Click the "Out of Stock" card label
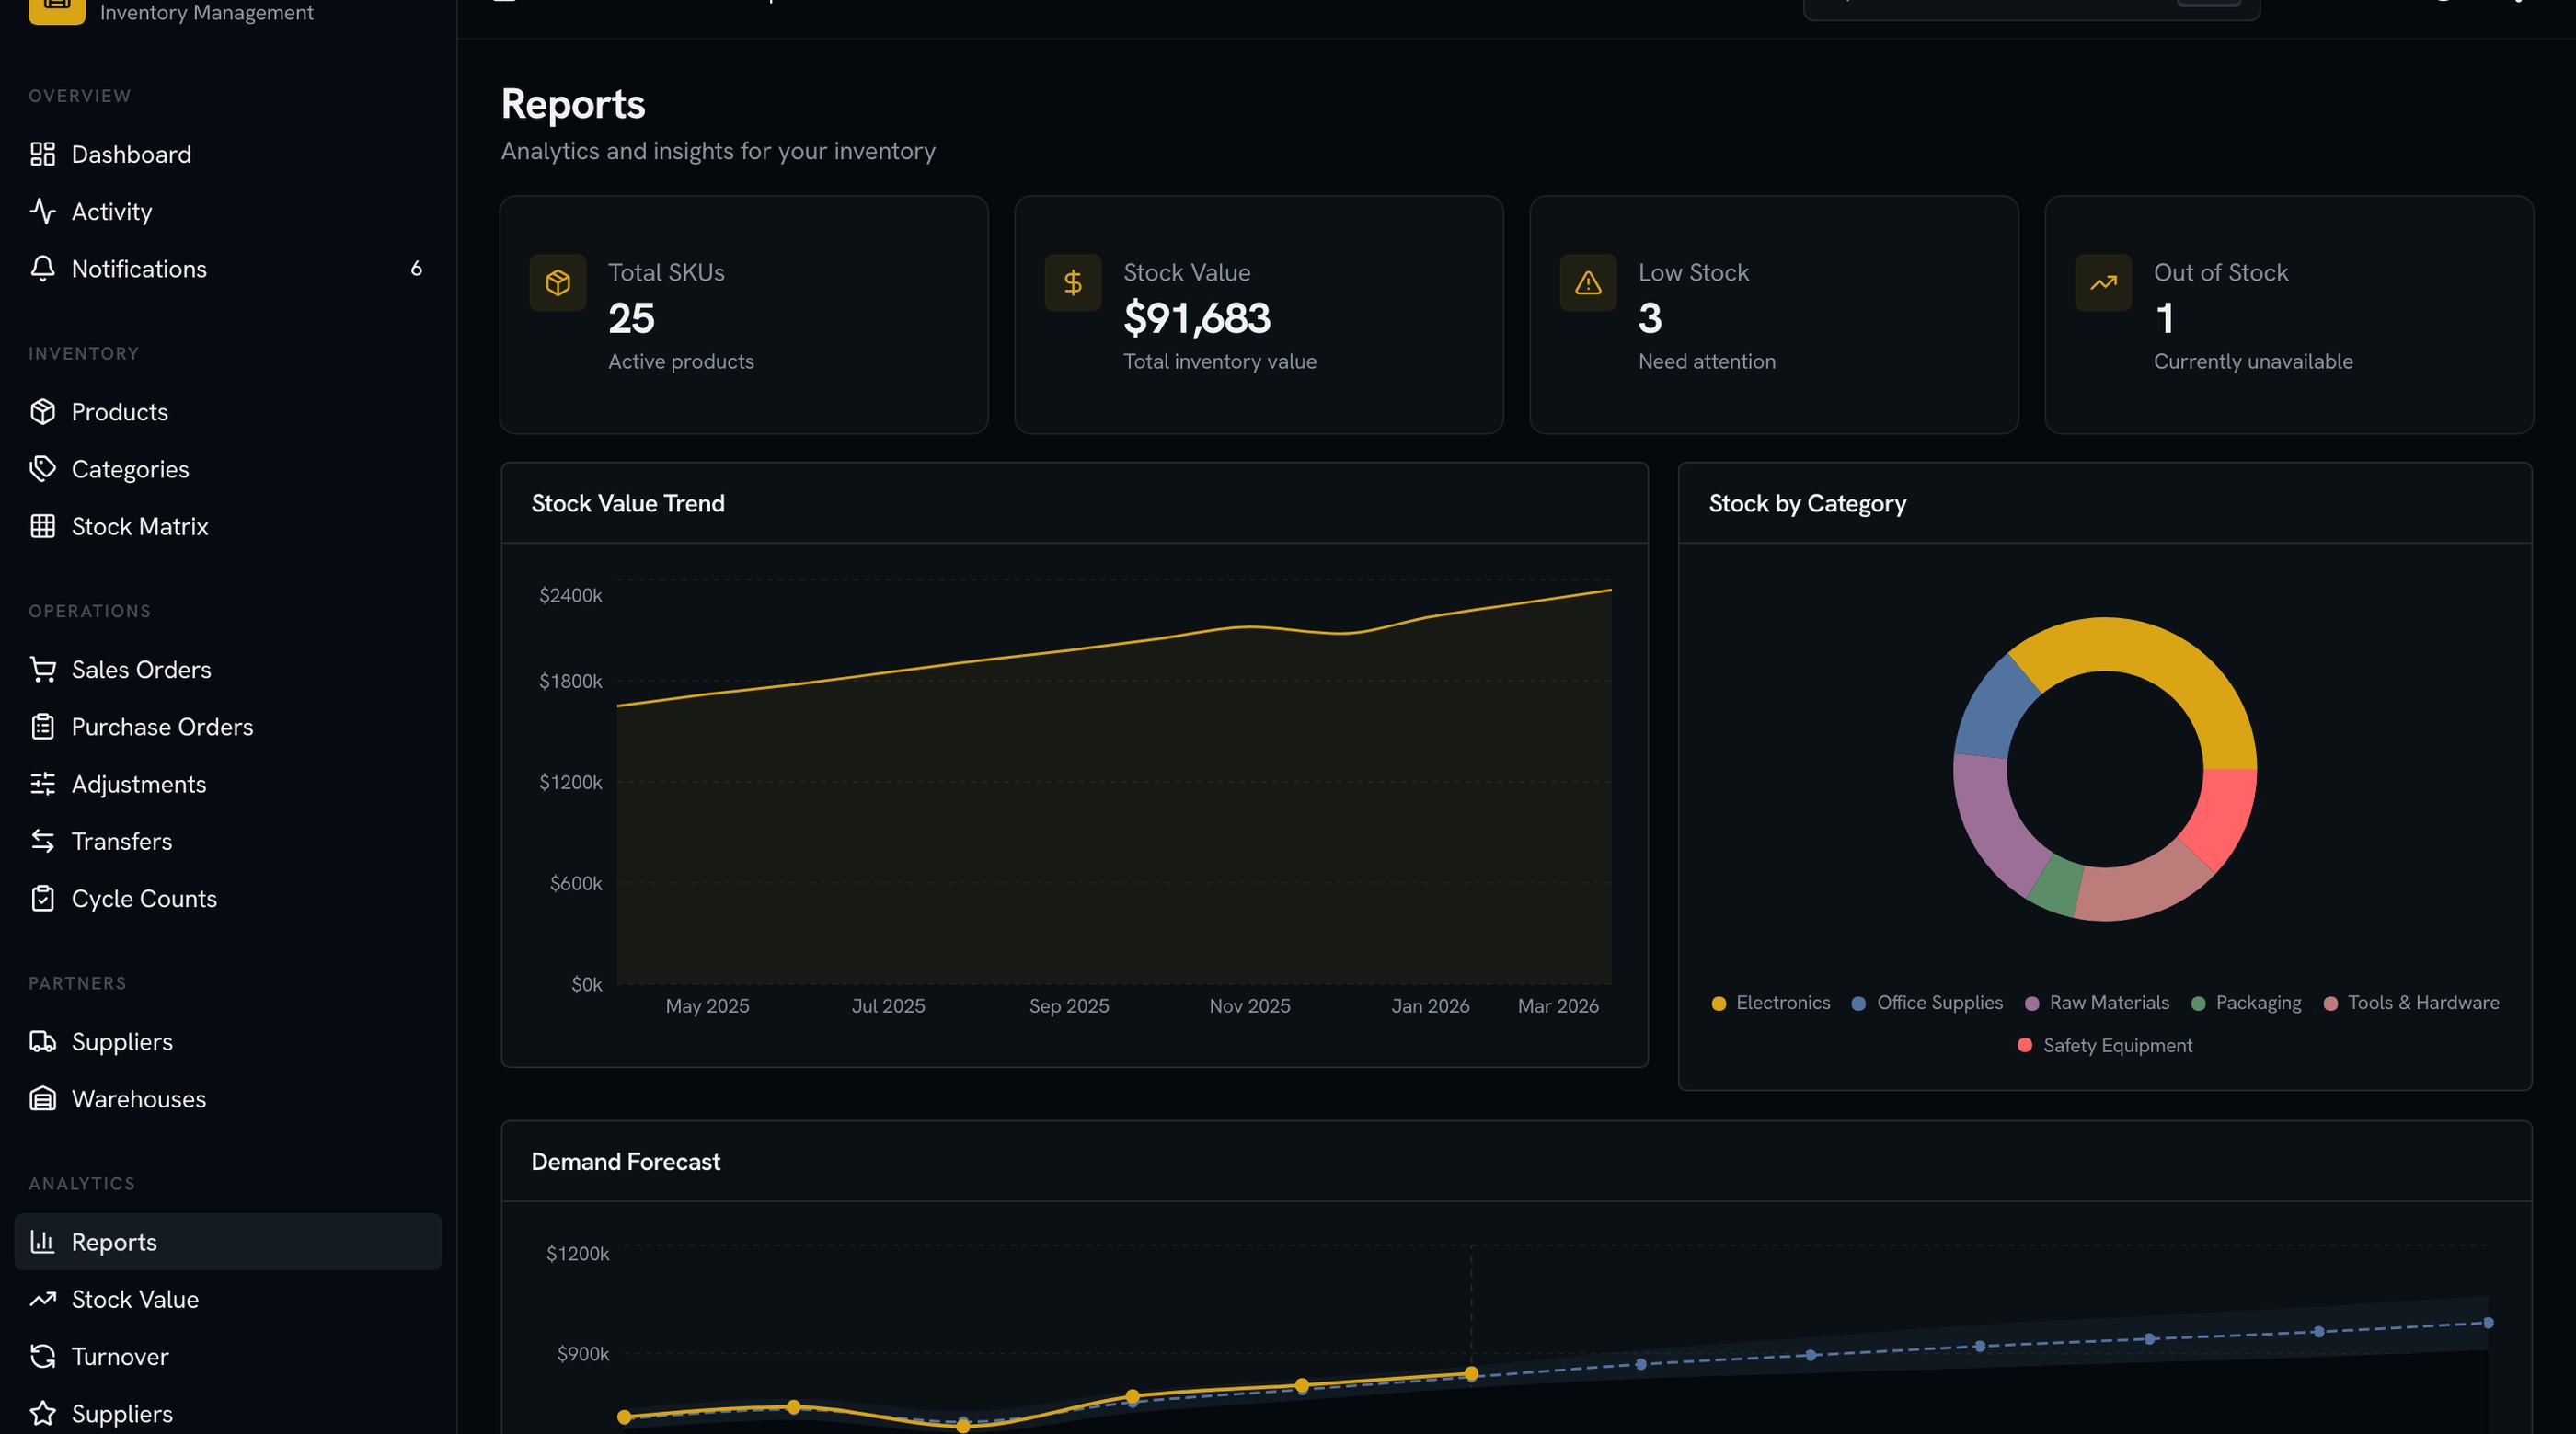2576x1434 pixels. 2220,272
